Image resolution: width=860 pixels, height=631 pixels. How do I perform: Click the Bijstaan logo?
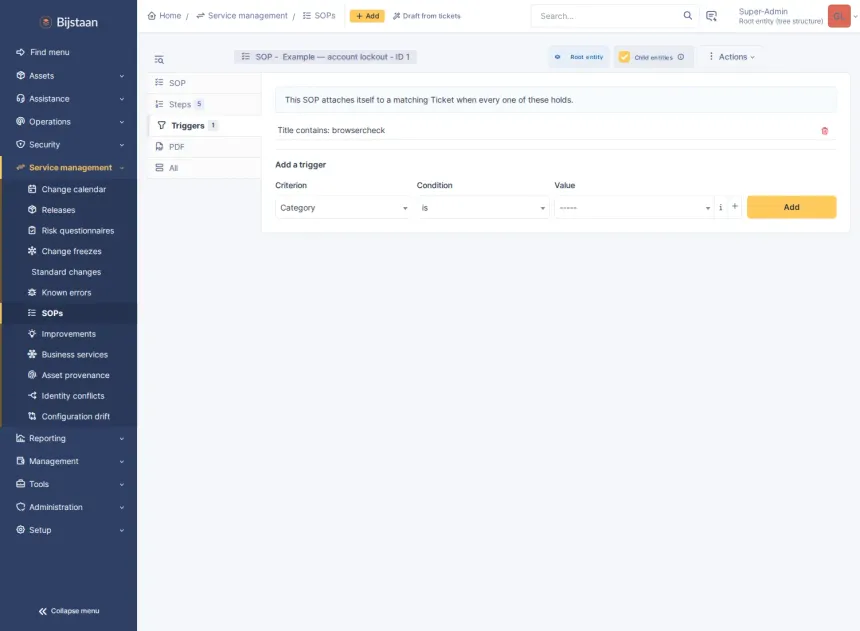69,22
